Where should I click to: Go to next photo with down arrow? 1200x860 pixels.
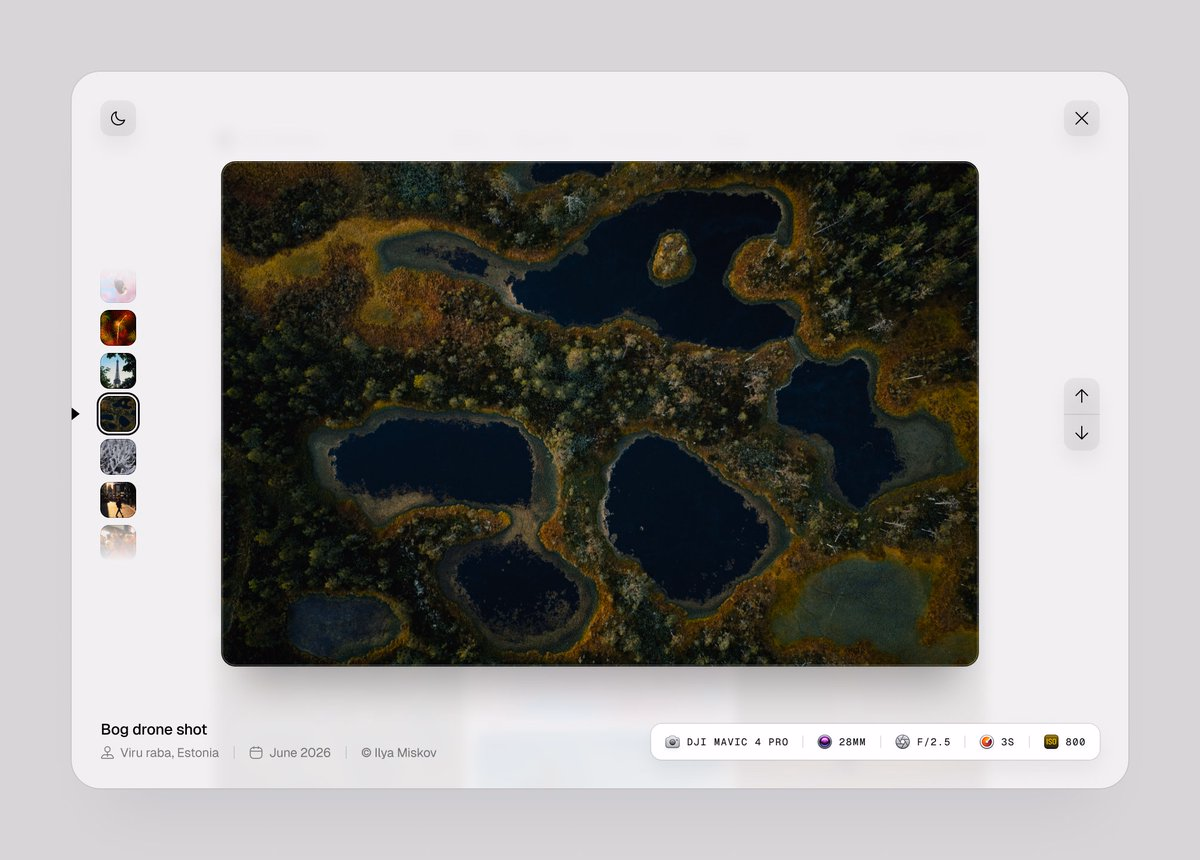click(x=1081, y=433)
